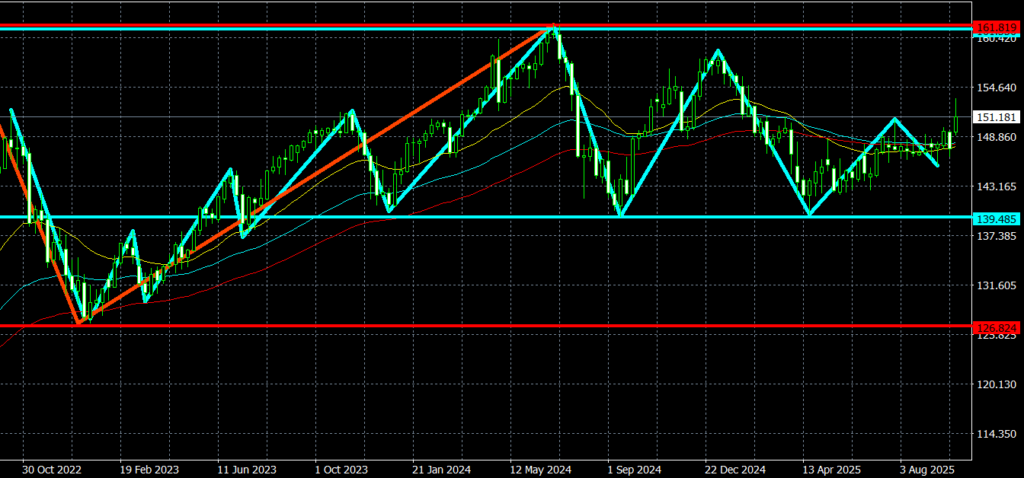
Task: Click the 120.130 price scale value
Action: (x=997, y=385)
